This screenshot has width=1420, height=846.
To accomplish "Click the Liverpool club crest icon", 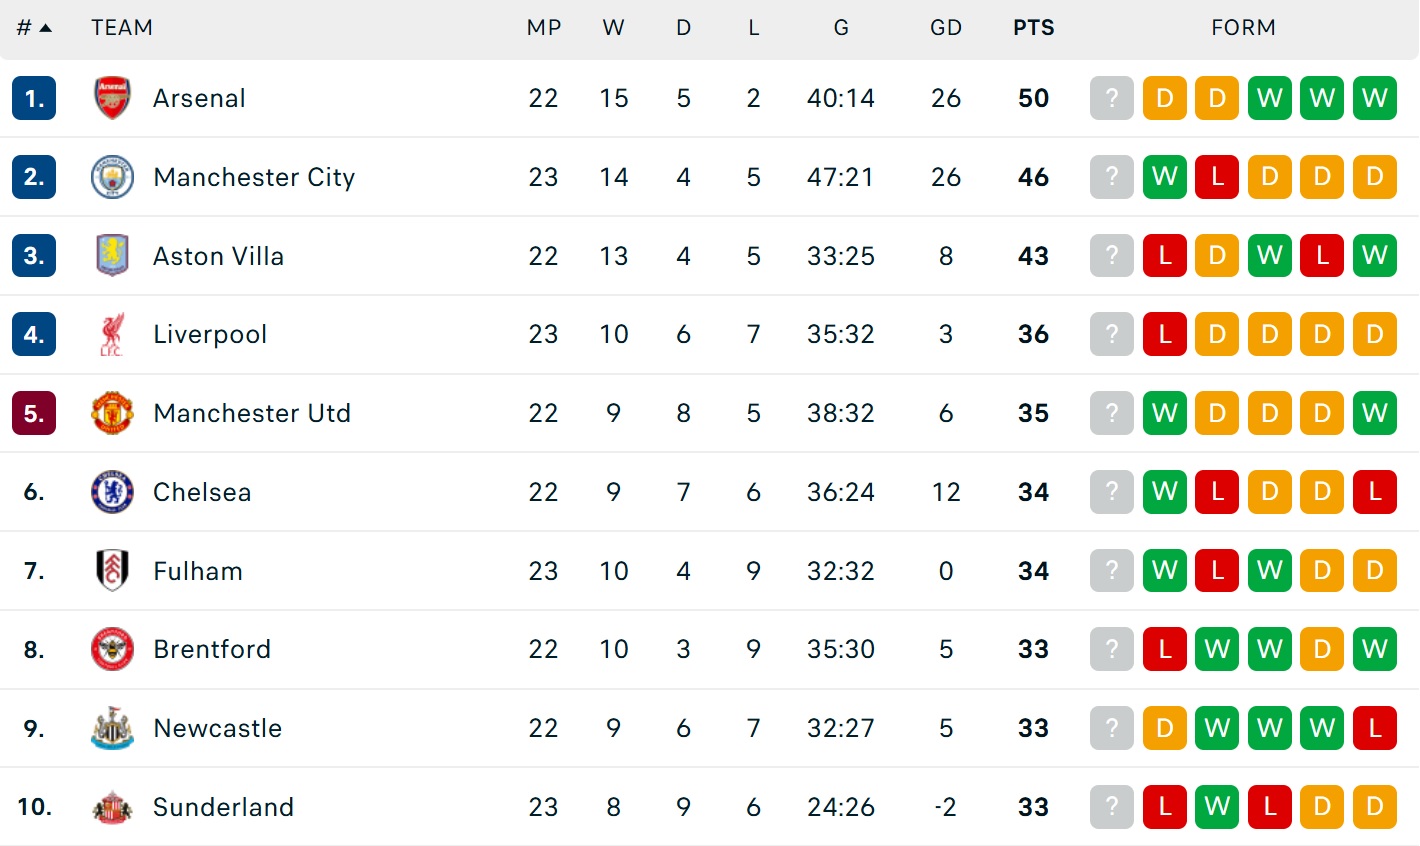I will click(112, 334).
